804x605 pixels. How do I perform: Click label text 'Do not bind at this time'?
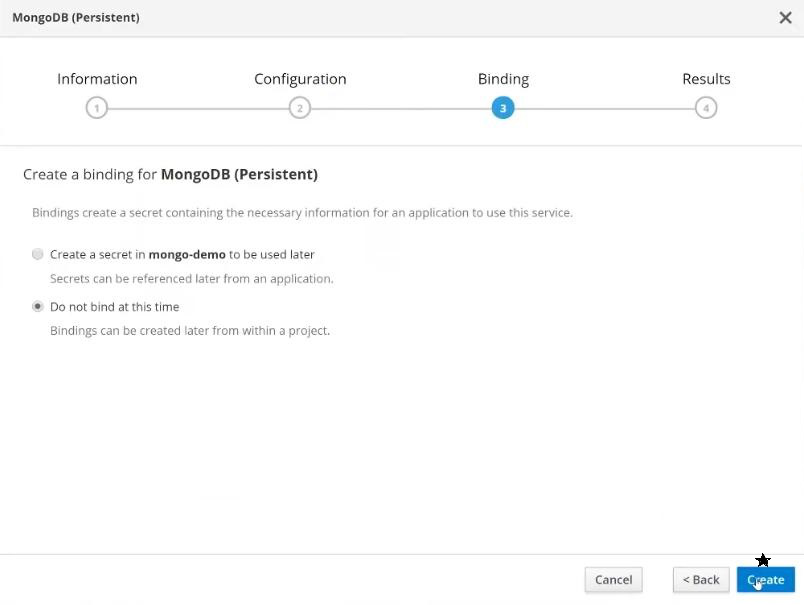point(114,307)
